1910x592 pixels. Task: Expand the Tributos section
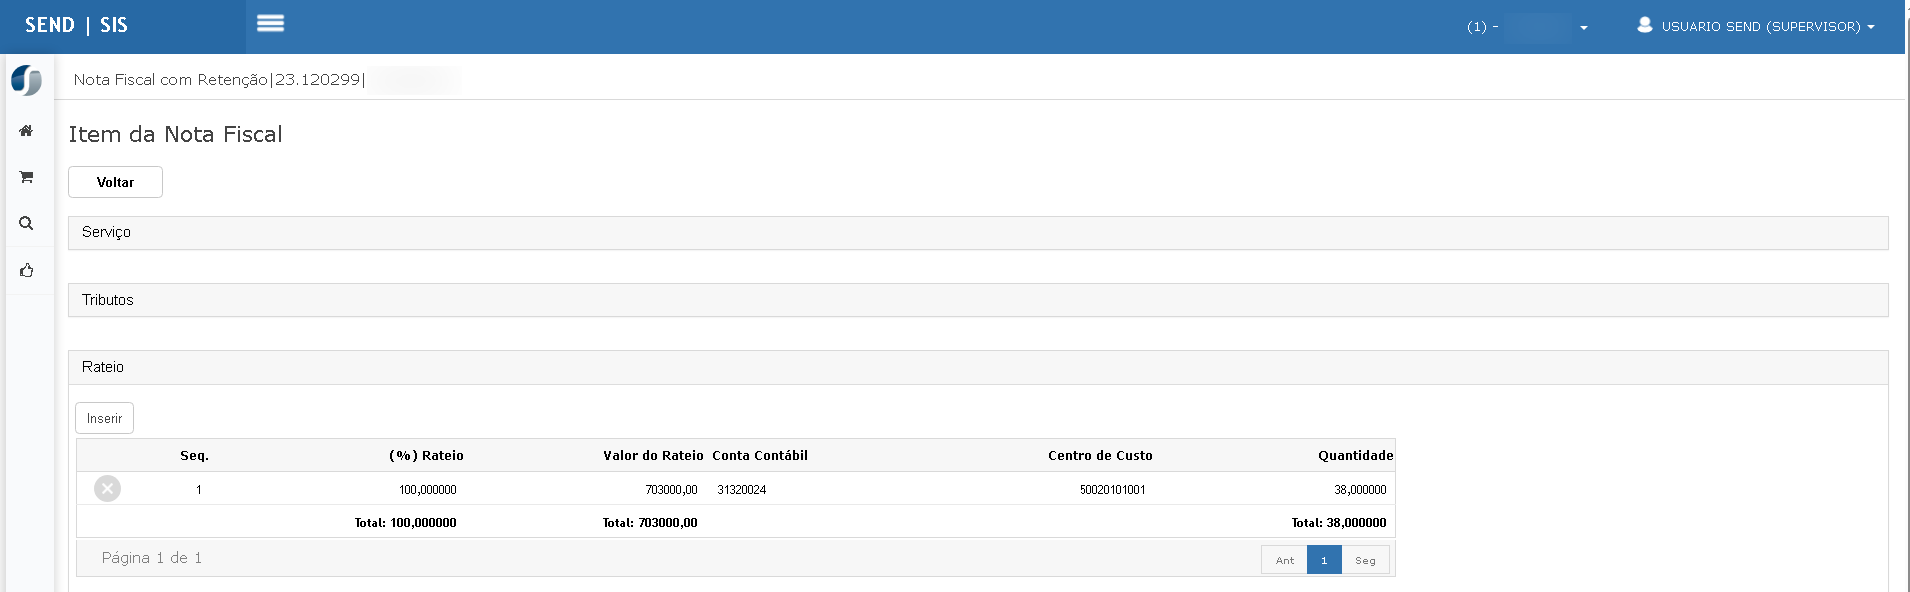(108, 300)
